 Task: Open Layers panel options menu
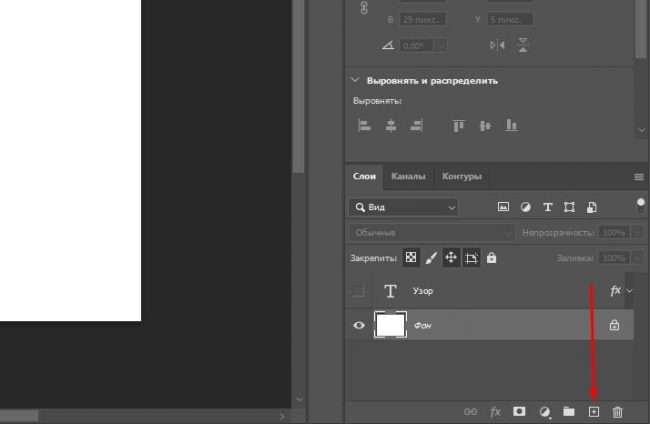click(639, 177)
